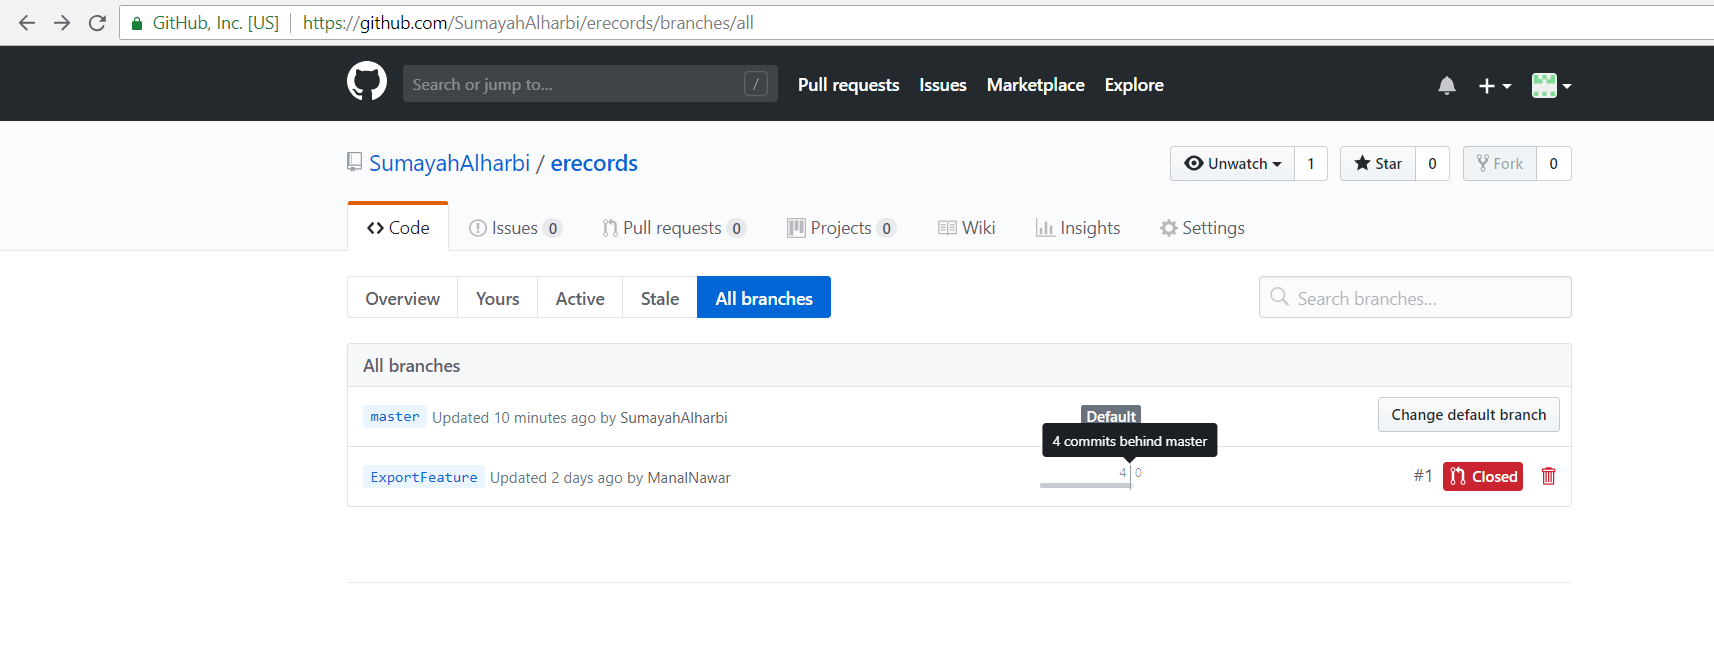Open the Projects tab

841,228
